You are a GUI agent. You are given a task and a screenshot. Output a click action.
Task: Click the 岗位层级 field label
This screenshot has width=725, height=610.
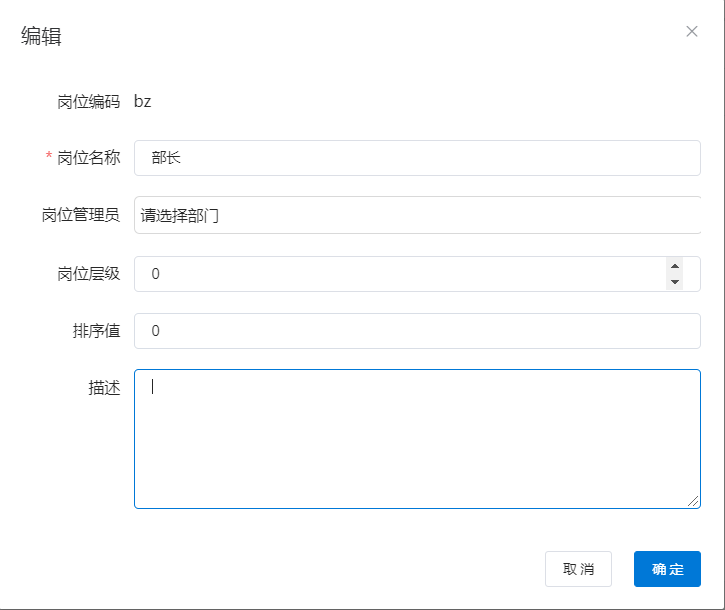point(89,274)
